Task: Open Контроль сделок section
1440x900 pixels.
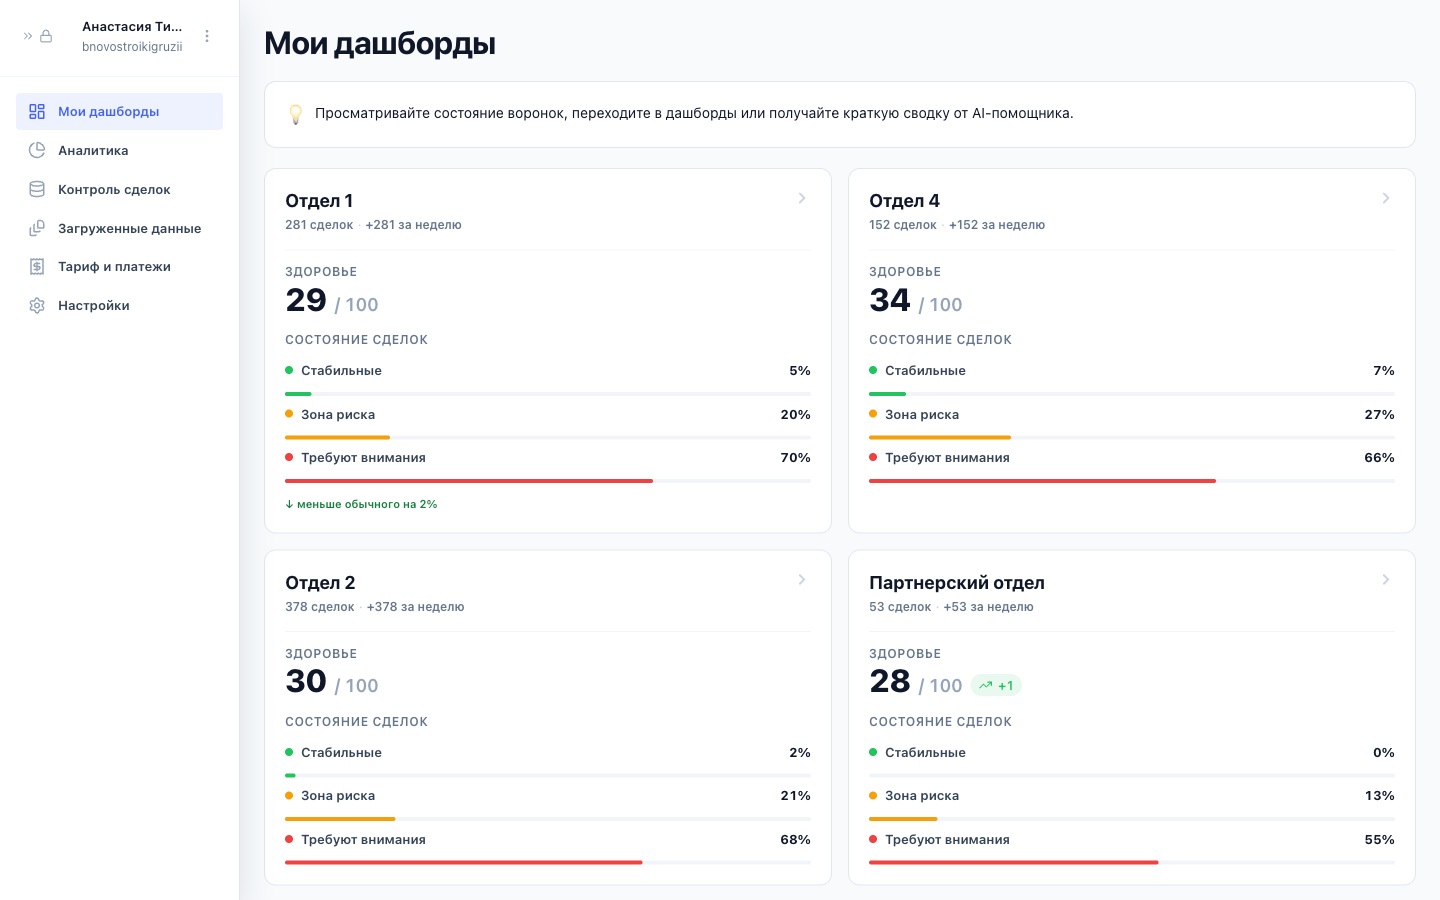Action: pyautogui.click(x=119, y=189)
